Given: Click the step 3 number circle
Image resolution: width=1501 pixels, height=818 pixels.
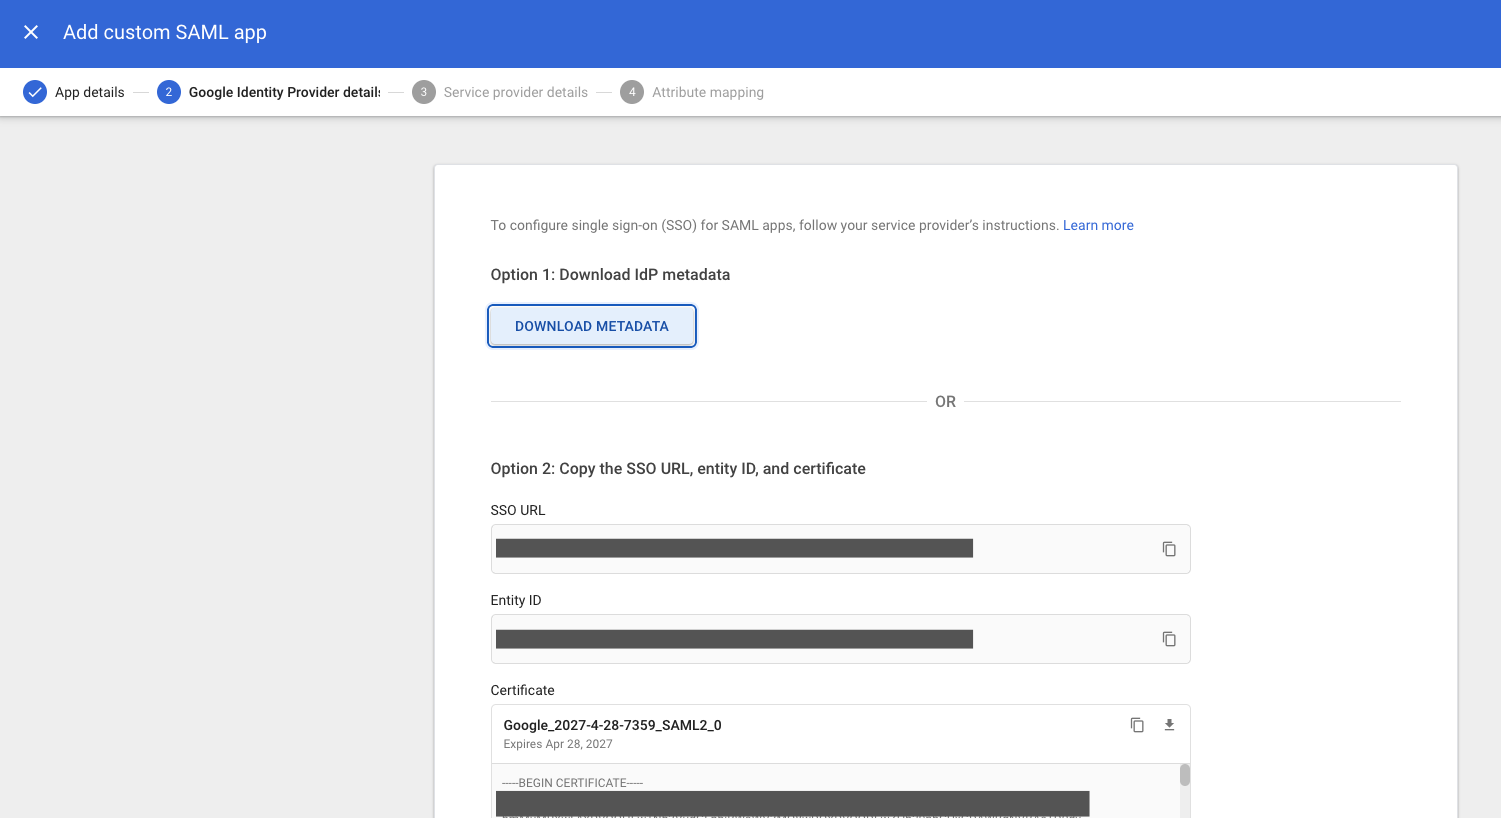Looking at the screenshot, I should coord(424,92).
